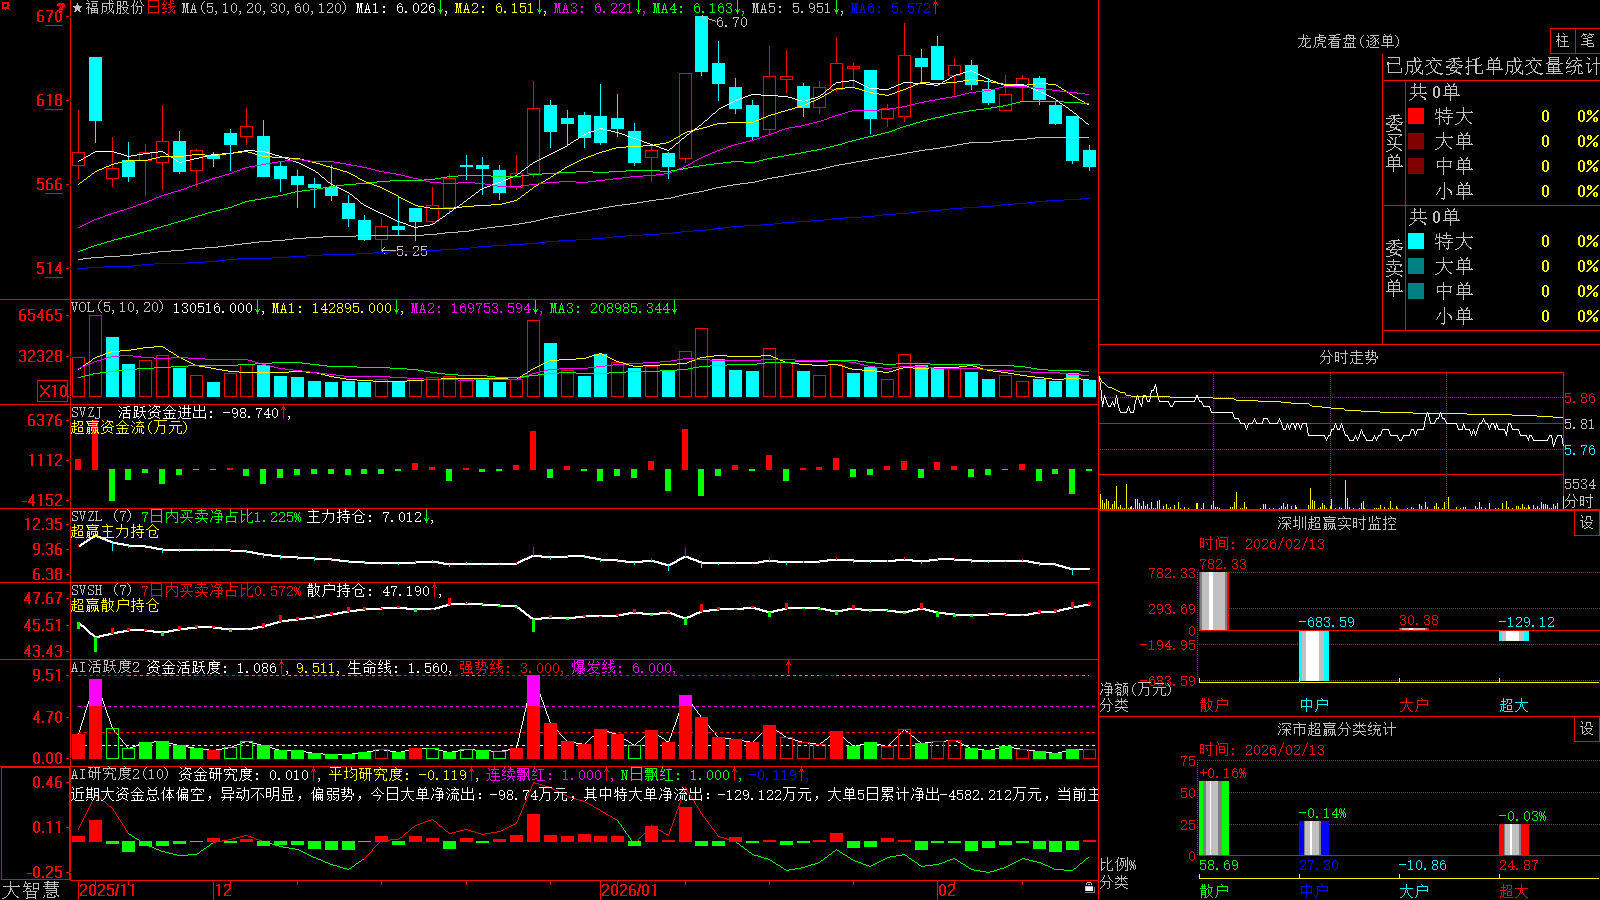The height and width of the screenshot is (900, 1600).
Task: Click the 12 month marker on the time axis
Action: 224,890
